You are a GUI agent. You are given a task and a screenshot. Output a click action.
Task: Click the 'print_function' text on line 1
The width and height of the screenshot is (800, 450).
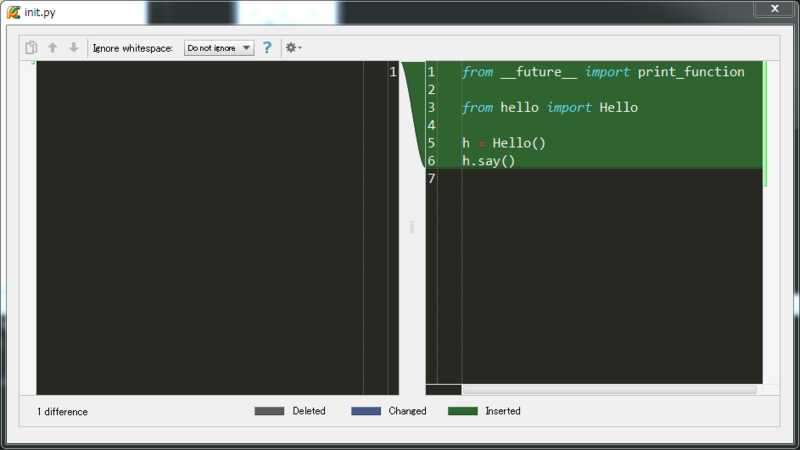coord(691,72)
